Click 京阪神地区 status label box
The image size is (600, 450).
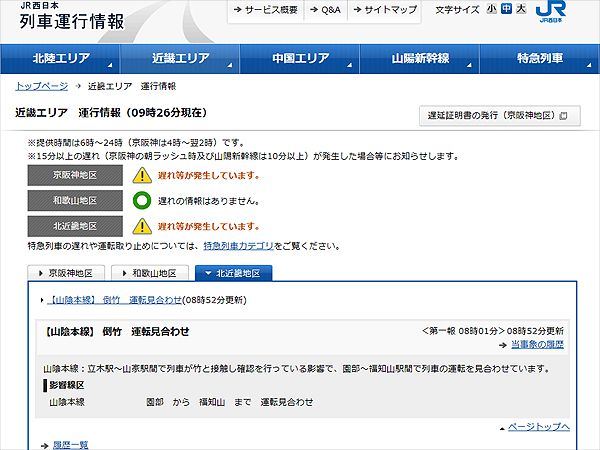point(75,175)
